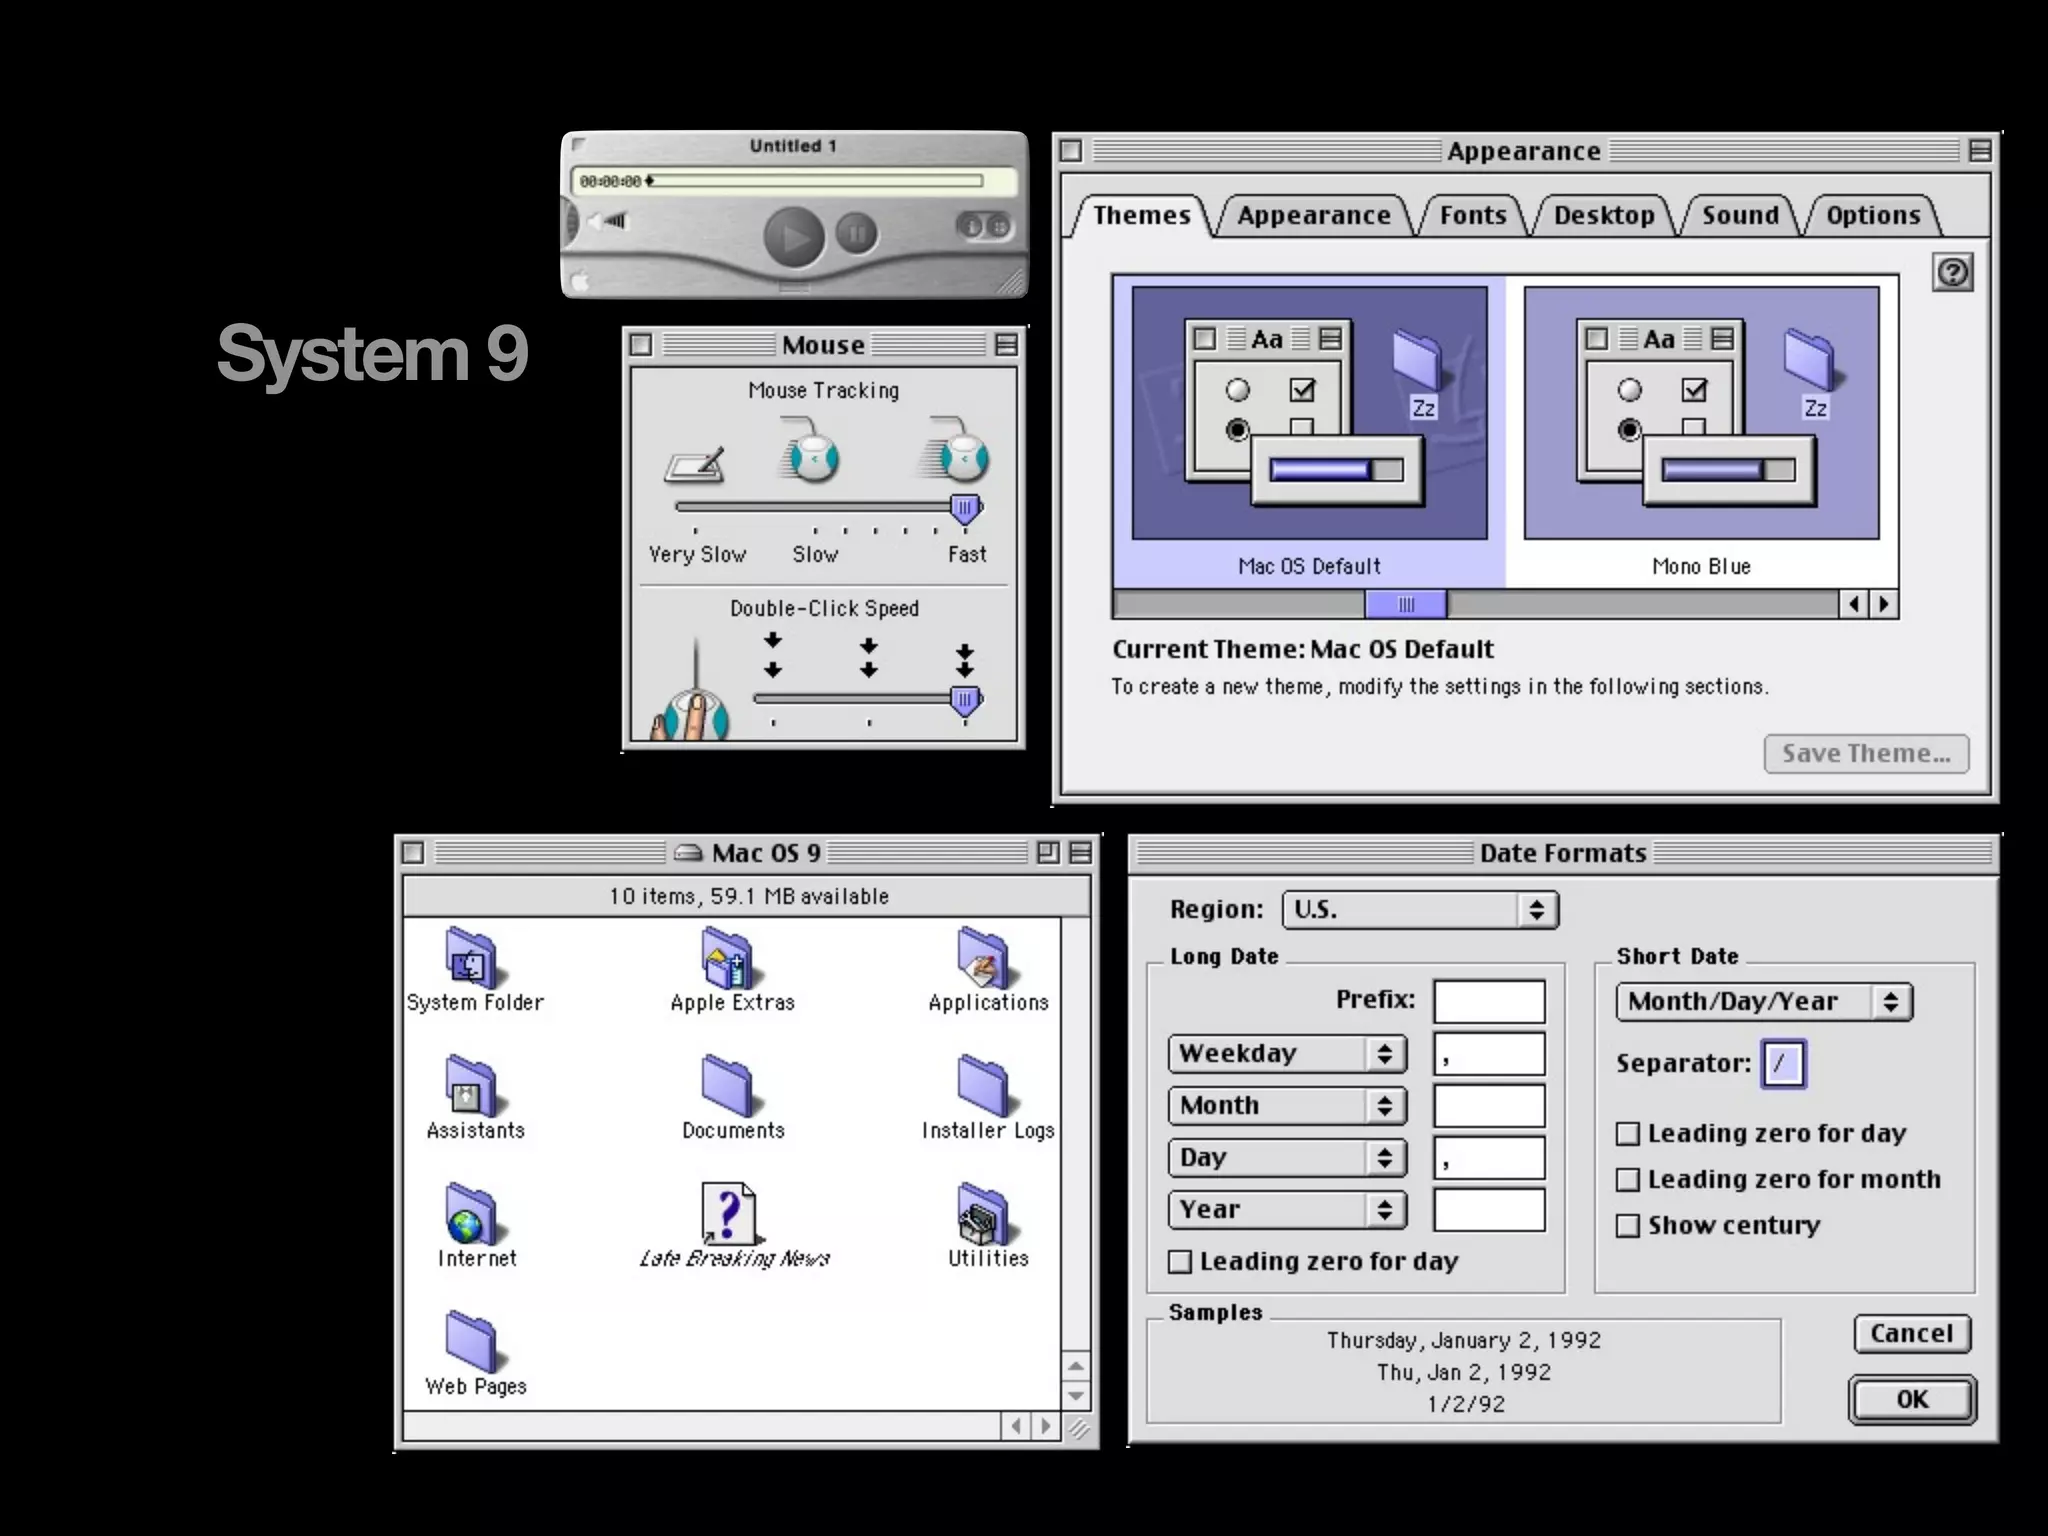The width and height of the screenshot is (2048, 1536).
Task: Click OK in Date Formats
Action: [1912, 1400]
